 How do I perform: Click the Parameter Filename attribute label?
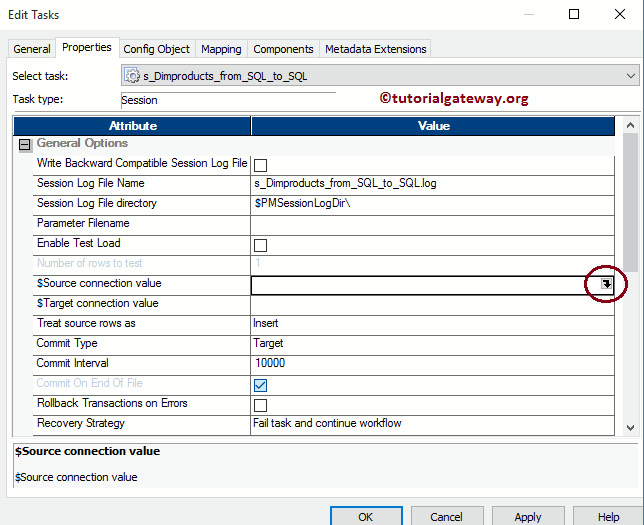(83, 223)
